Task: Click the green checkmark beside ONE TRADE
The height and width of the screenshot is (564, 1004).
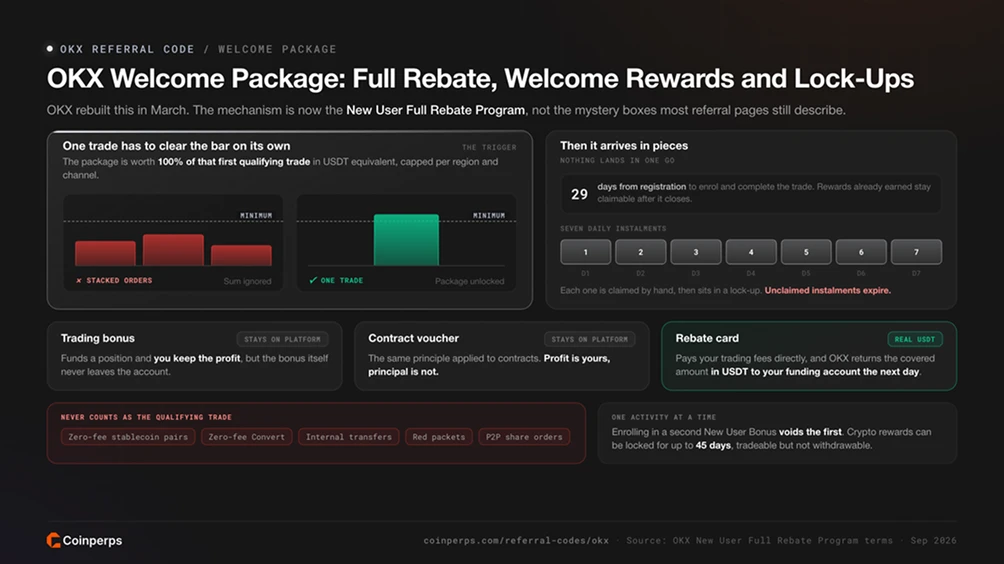Action: coord(313,280)
